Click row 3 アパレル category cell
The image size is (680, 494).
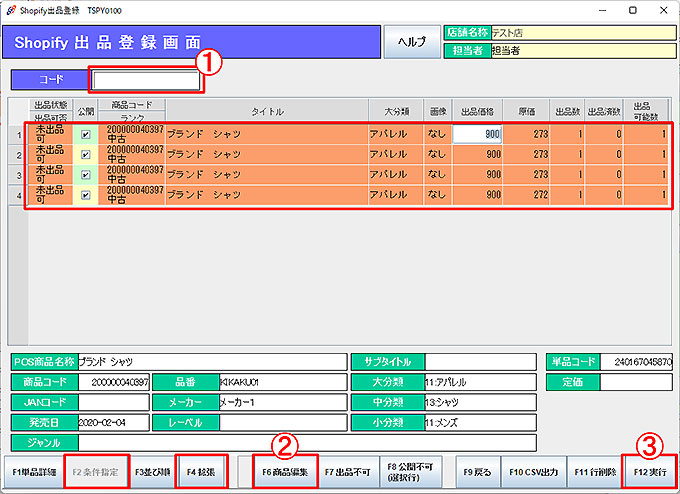396,175
